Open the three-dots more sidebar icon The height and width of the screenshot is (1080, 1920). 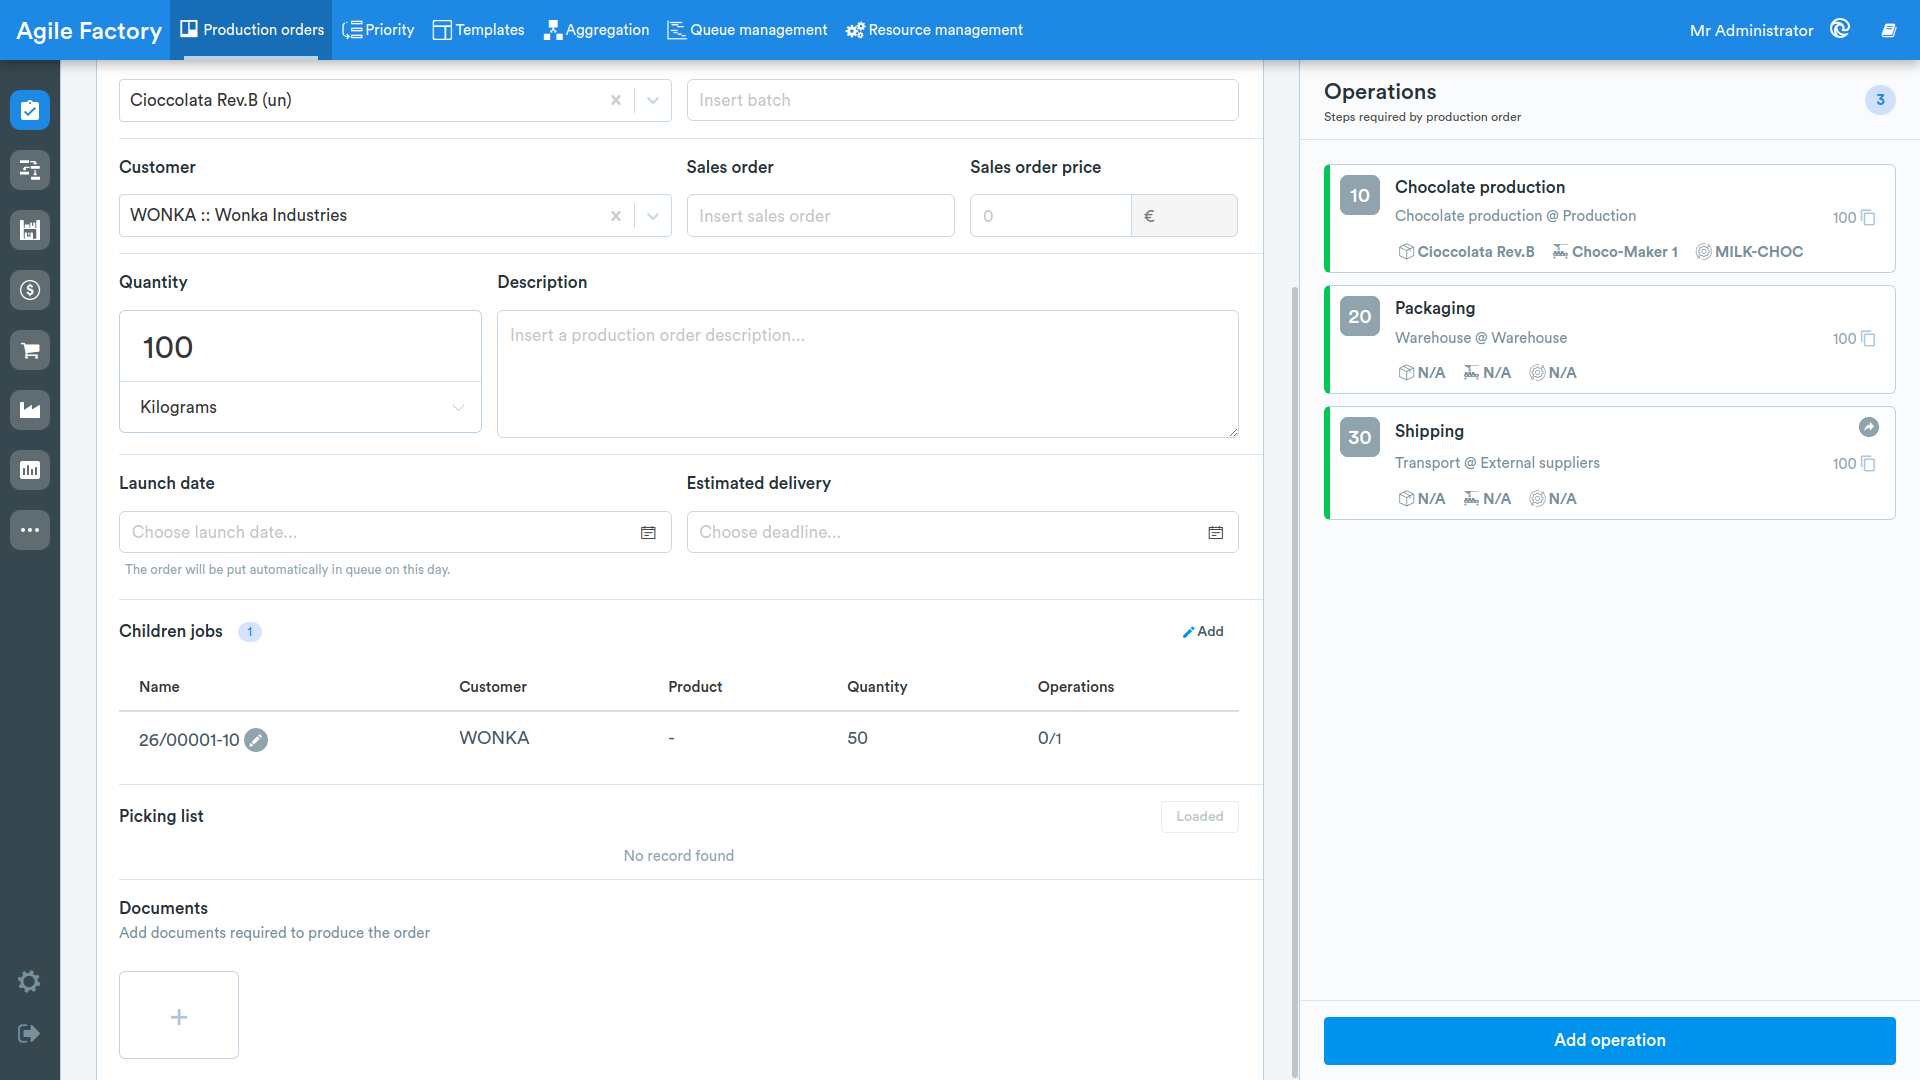pos(30,530)
